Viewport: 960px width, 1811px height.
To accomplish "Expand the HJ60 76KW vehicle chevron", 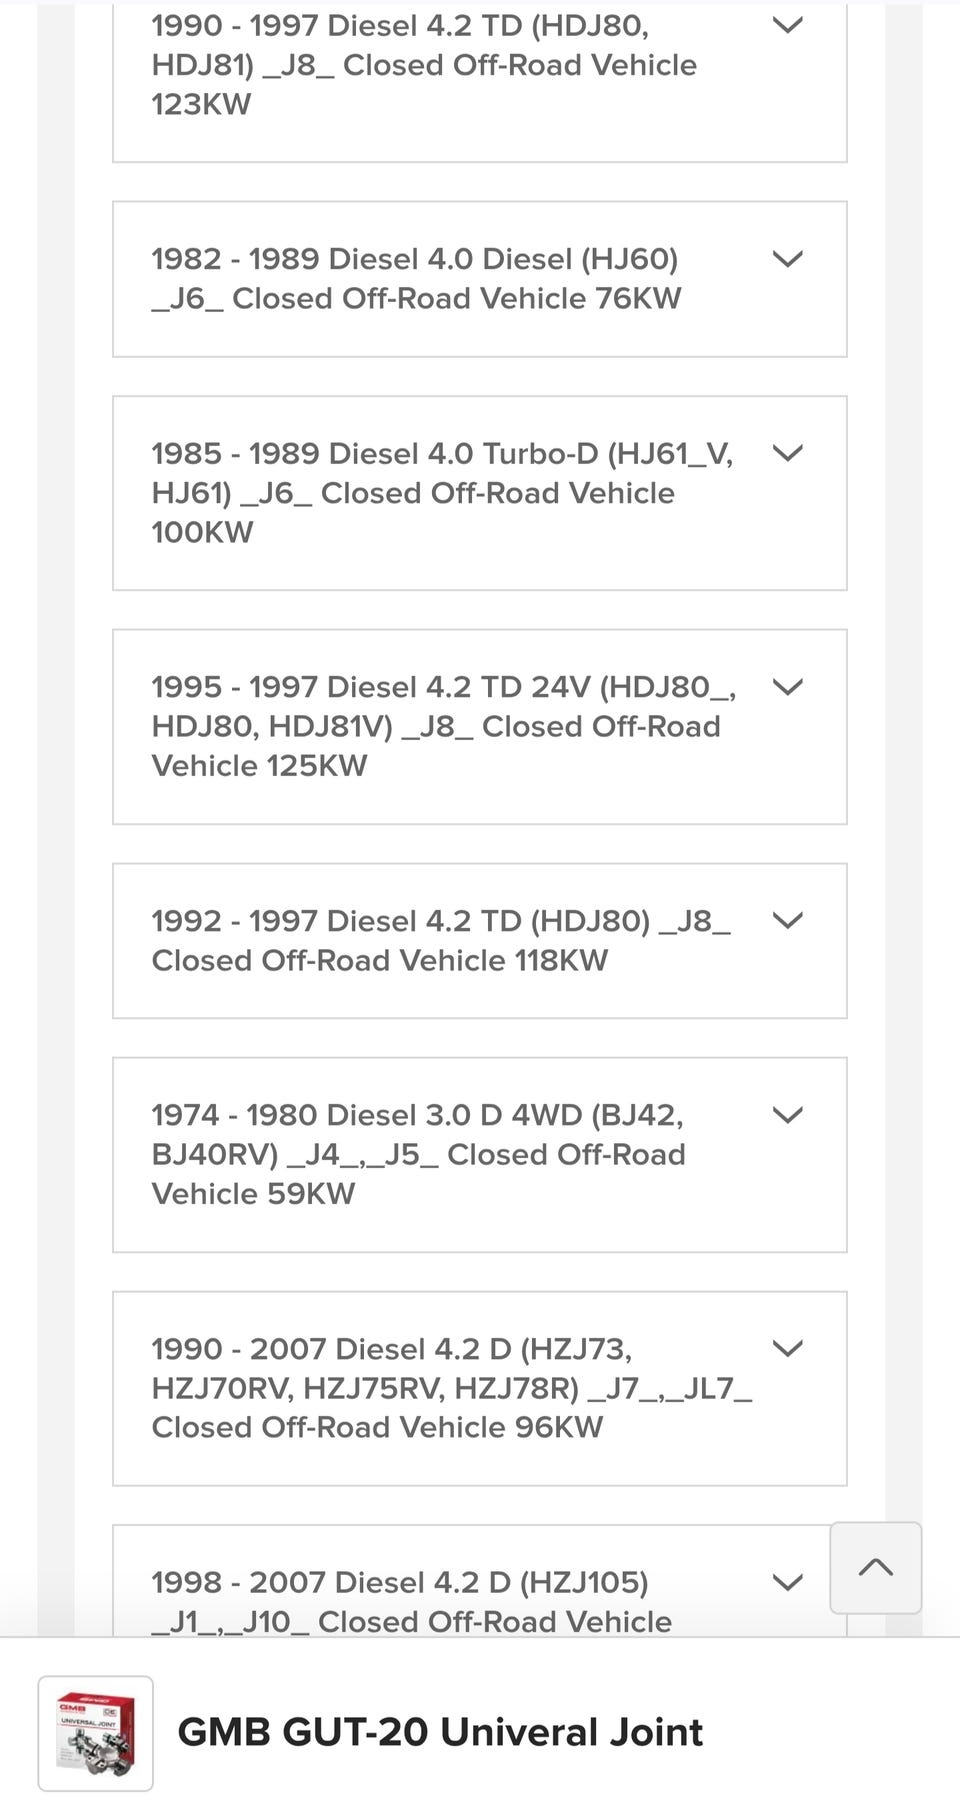I will pos(788,259).
